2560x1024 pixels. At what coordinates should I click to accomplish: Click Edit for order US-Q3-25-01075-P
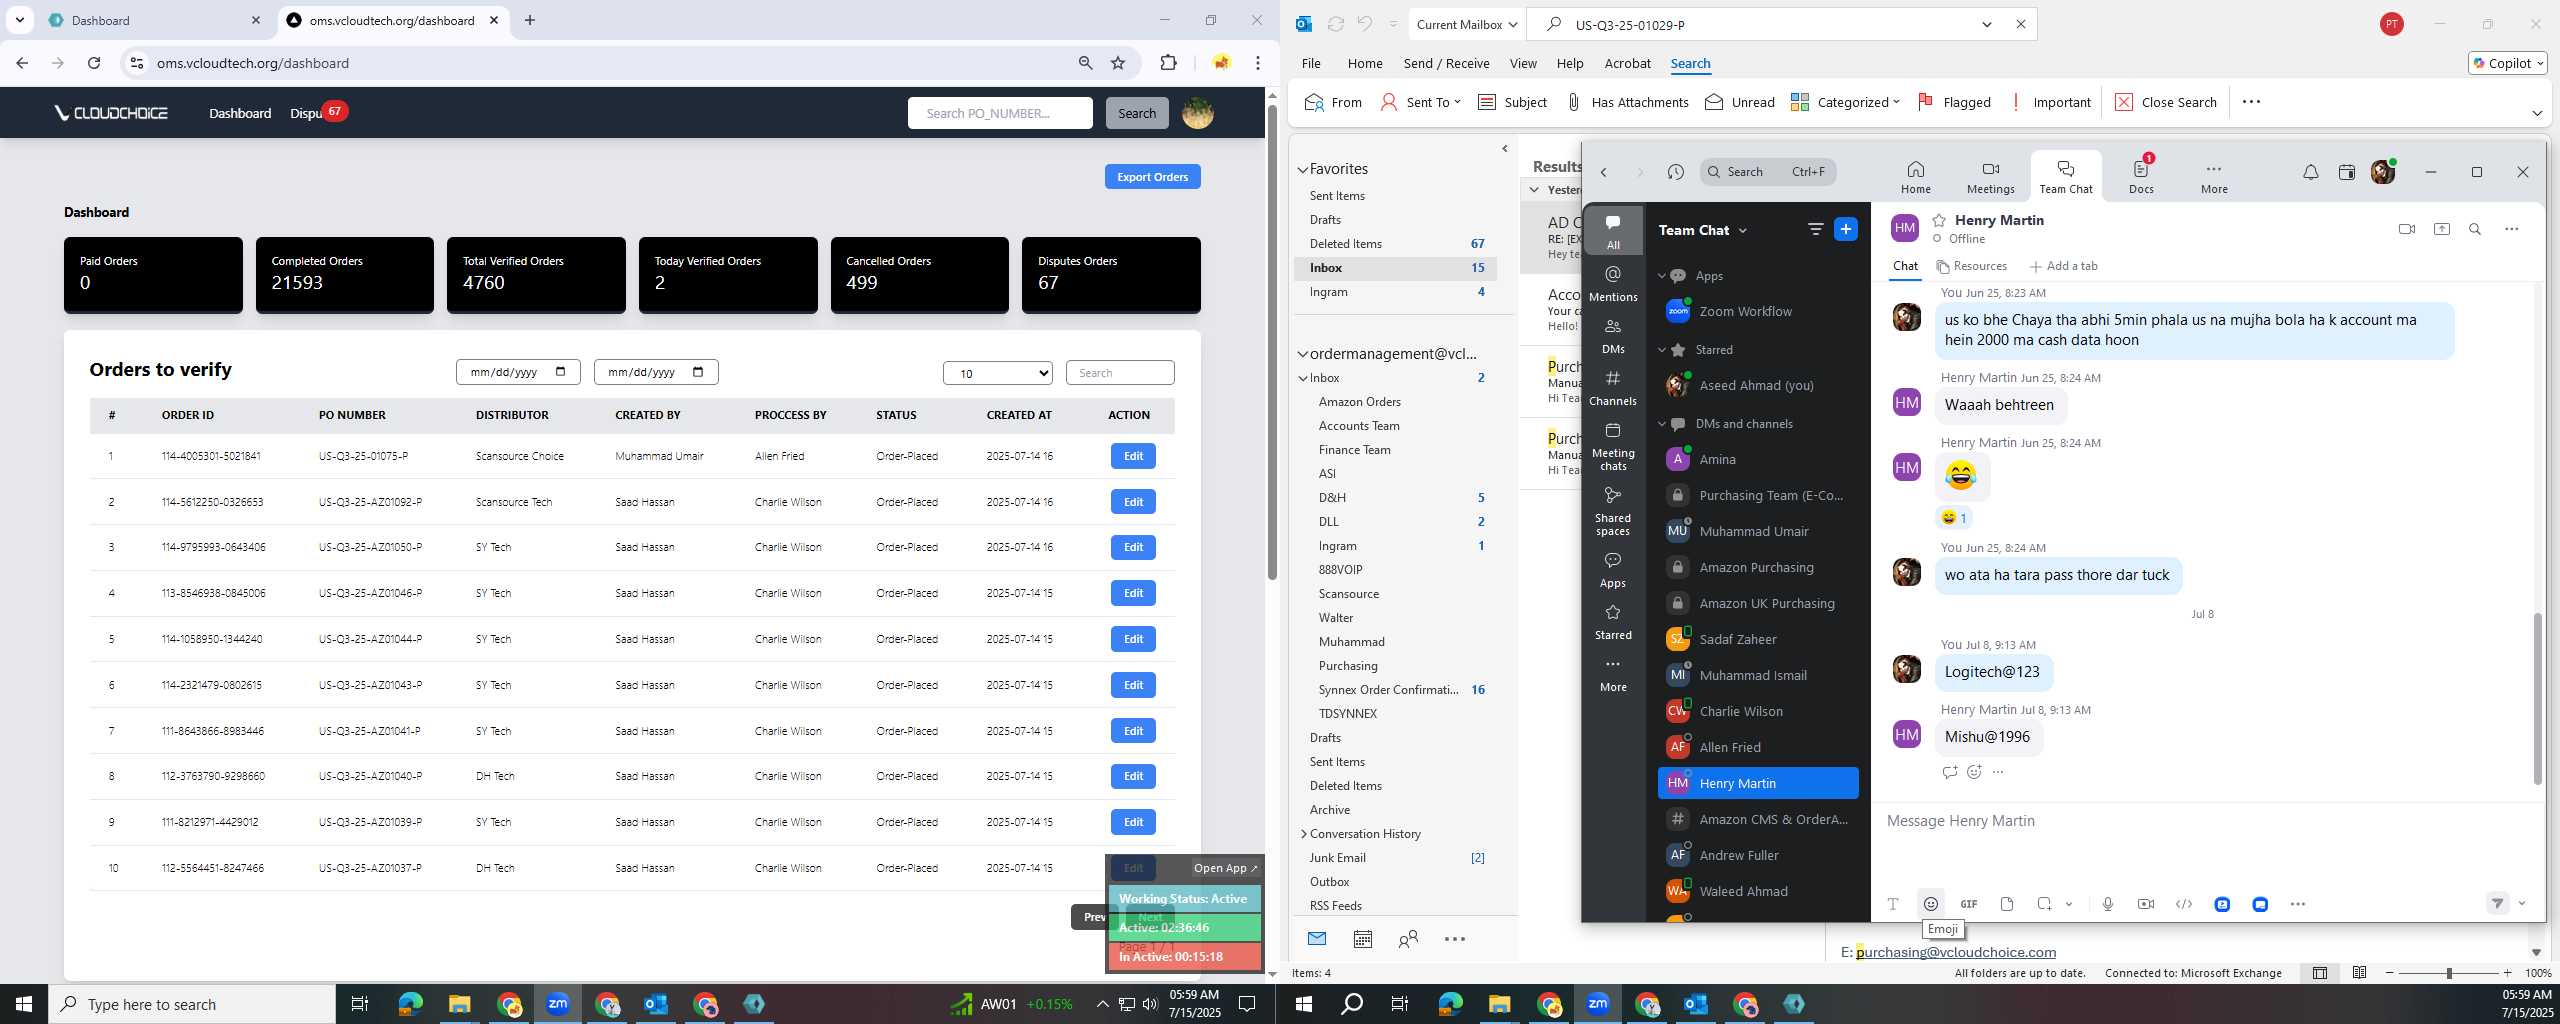1133,456
